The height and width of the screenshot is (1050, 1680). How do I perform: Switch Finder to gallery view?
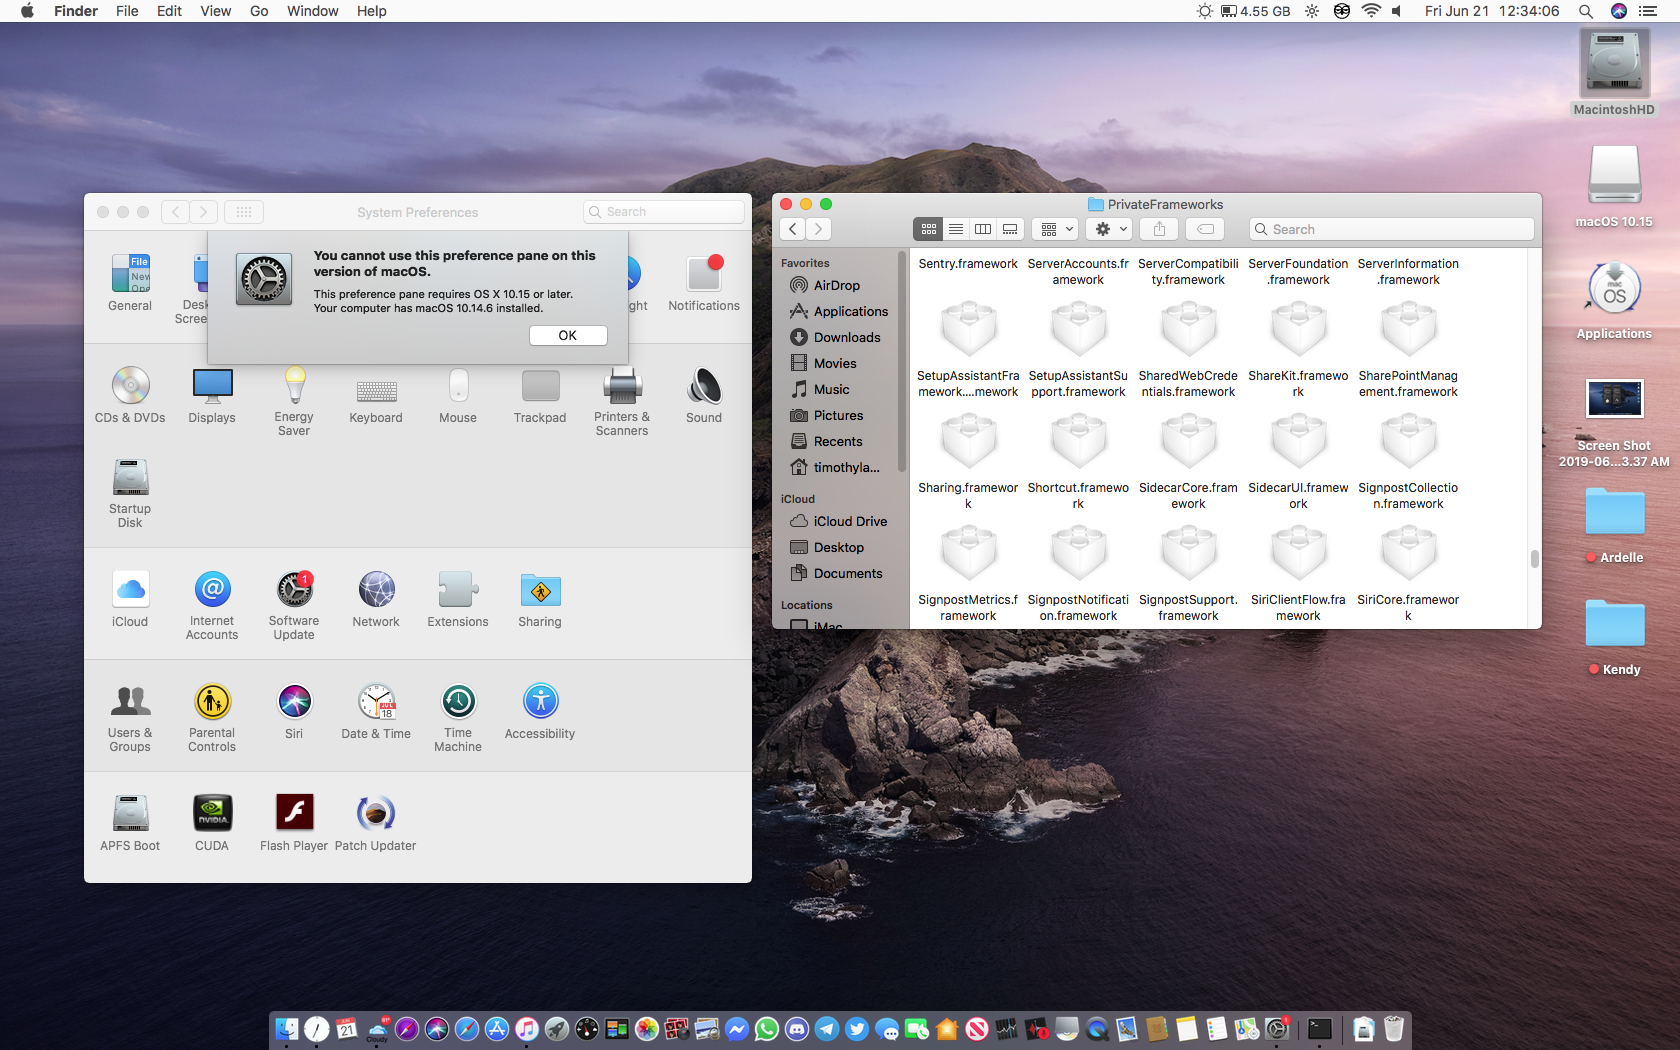click(x=1010, y=229)
